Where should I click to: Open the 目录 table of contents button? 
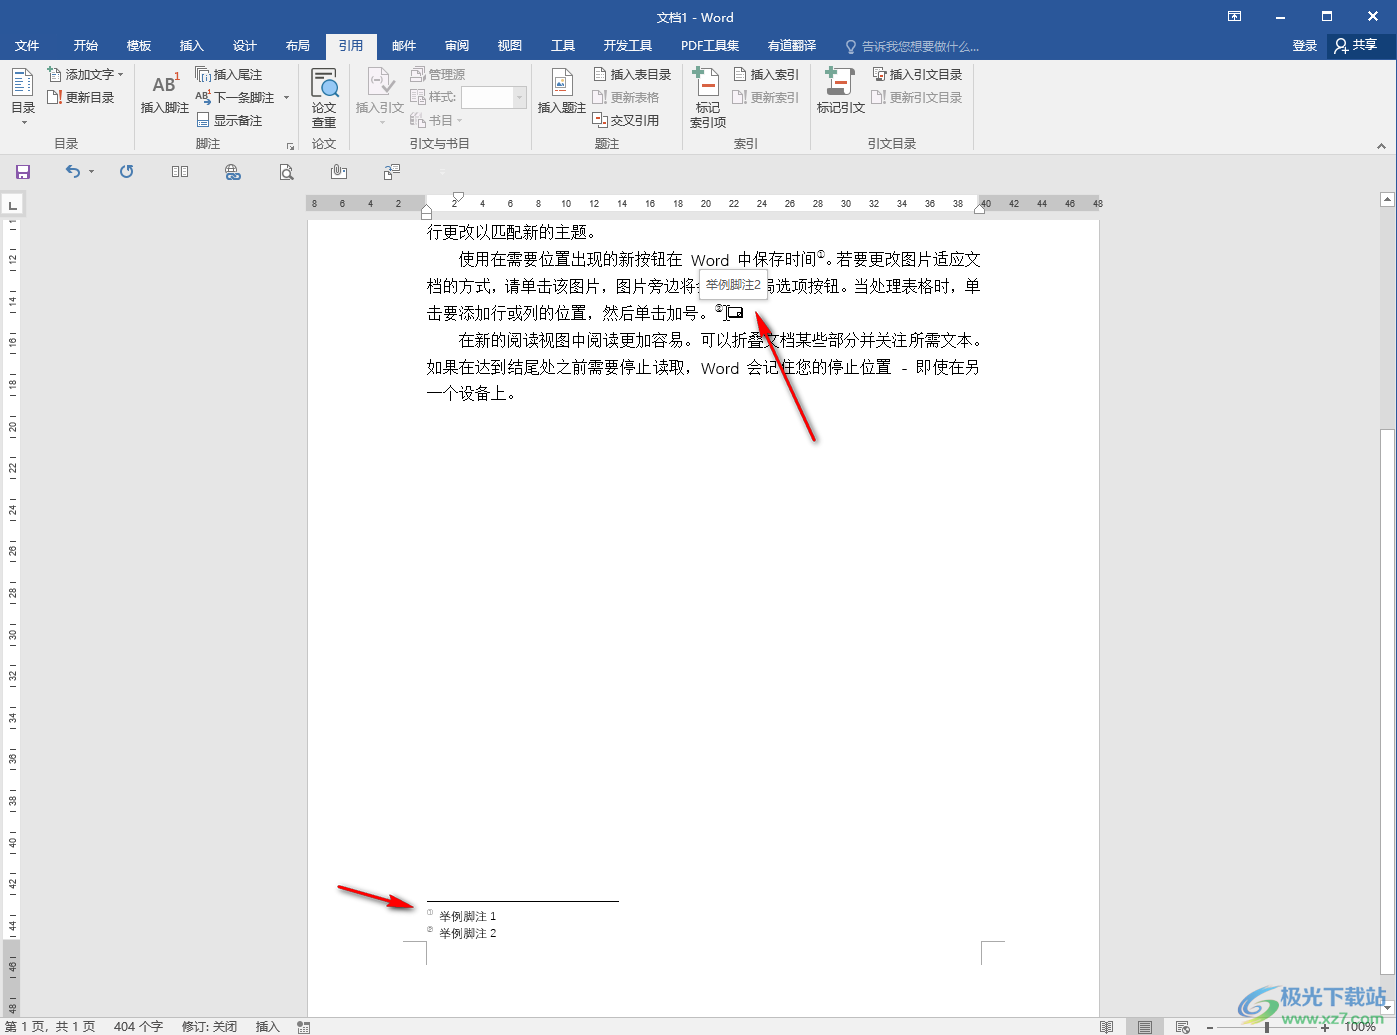pyautogui.click(x=23, y=96)
